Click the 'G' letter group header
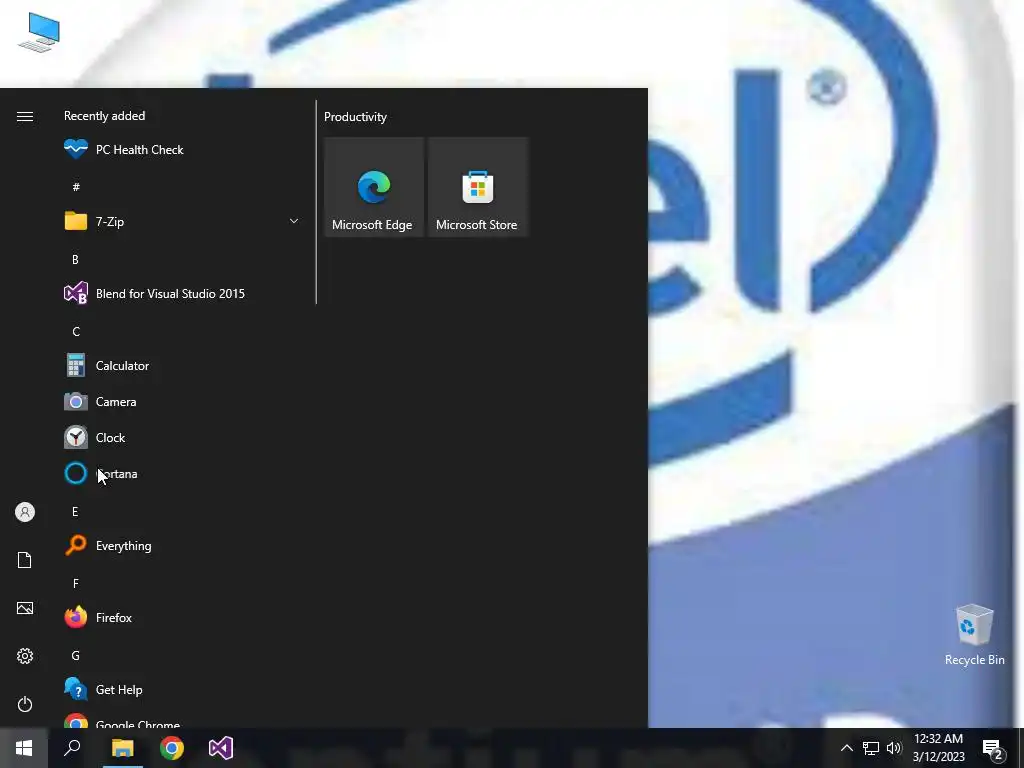Screen dimensions: 1024x768 [76, 656]
